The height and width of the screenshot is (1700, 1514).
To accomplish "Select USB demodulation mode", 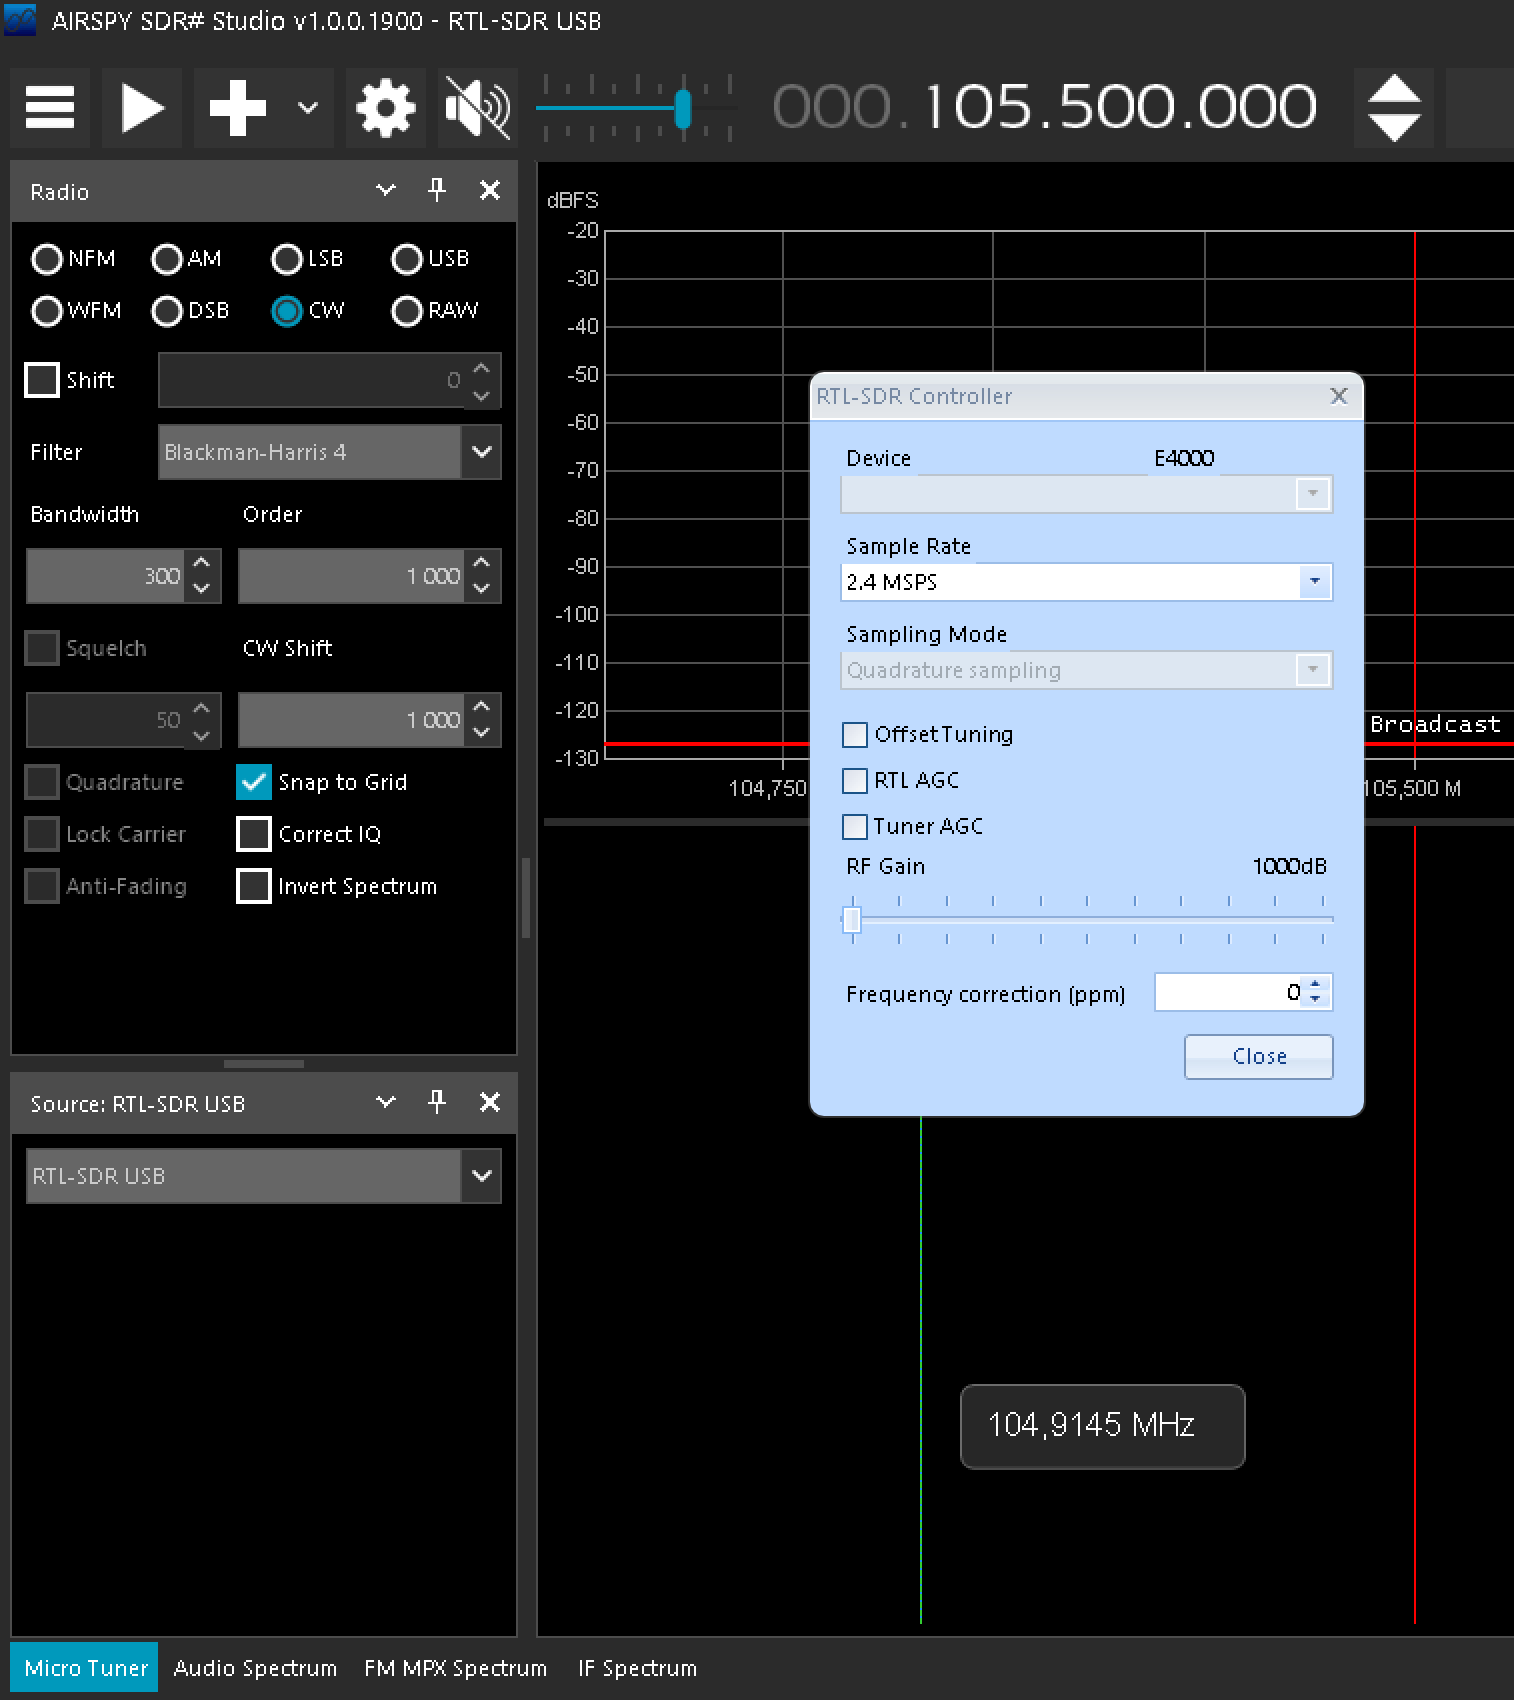I will tap(431, 259).
